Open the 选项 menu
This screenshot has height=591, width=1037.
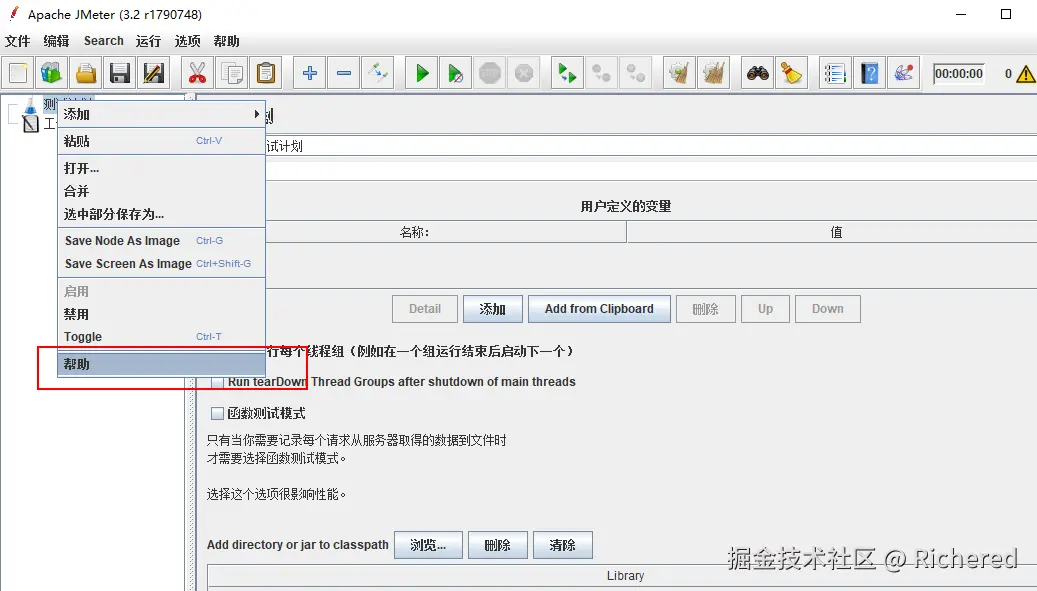coord(187,41)
